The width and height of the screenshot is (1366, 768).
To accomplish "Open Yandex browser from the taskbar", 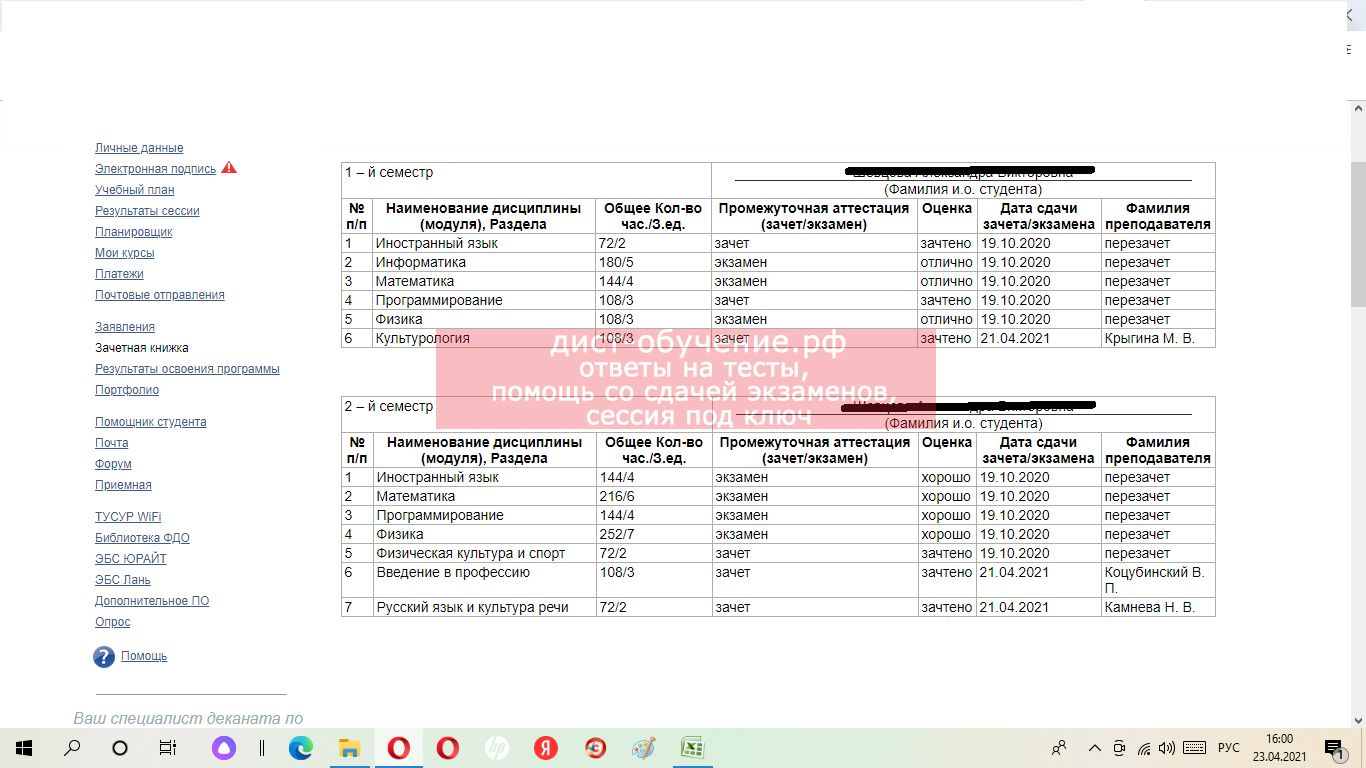I will tap(545, 748).
